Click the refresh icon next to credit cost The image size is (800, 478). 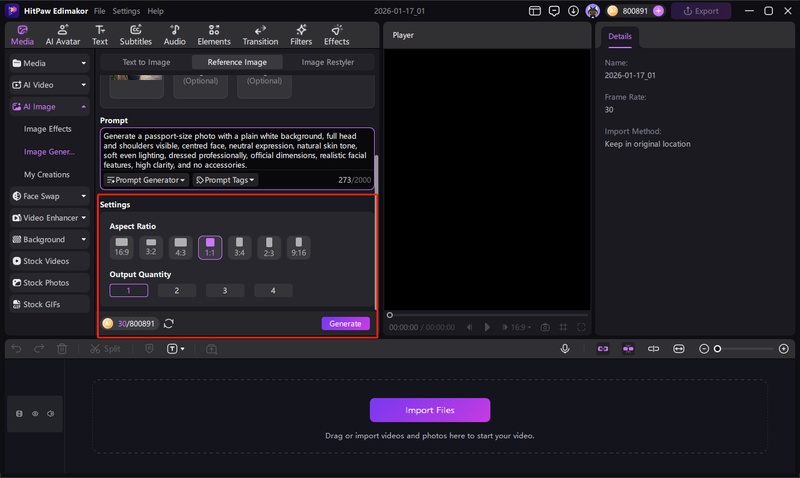[169, 324]
